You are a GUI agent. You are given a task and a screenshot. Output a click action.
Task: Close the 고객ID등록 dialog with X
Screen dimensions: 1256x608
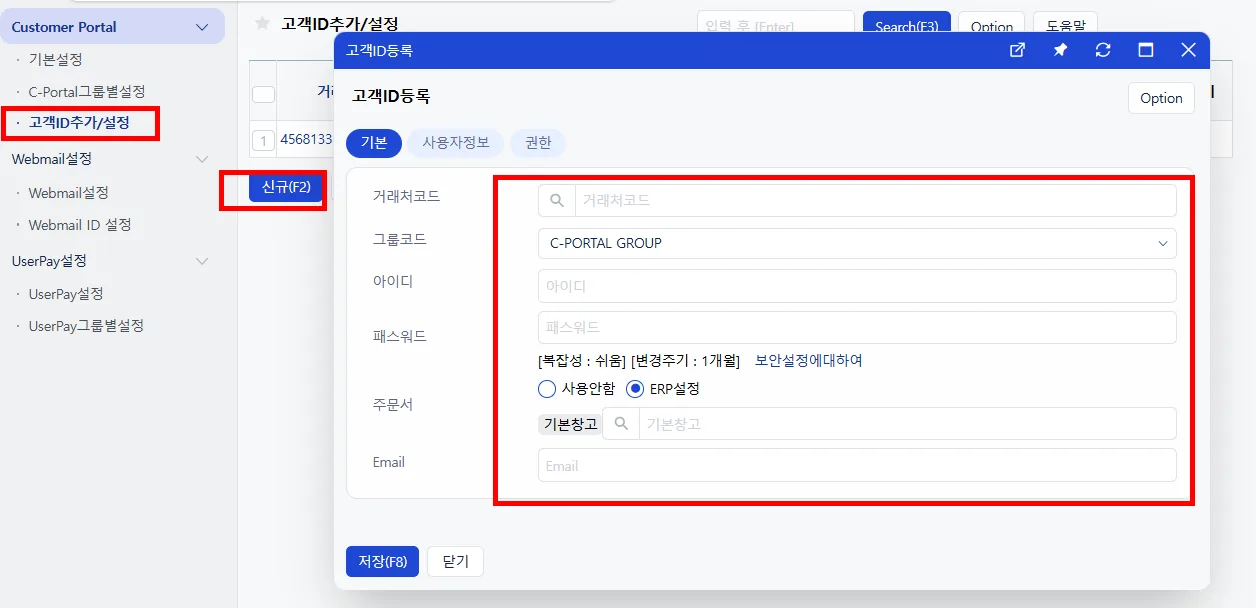[1188, 50]
